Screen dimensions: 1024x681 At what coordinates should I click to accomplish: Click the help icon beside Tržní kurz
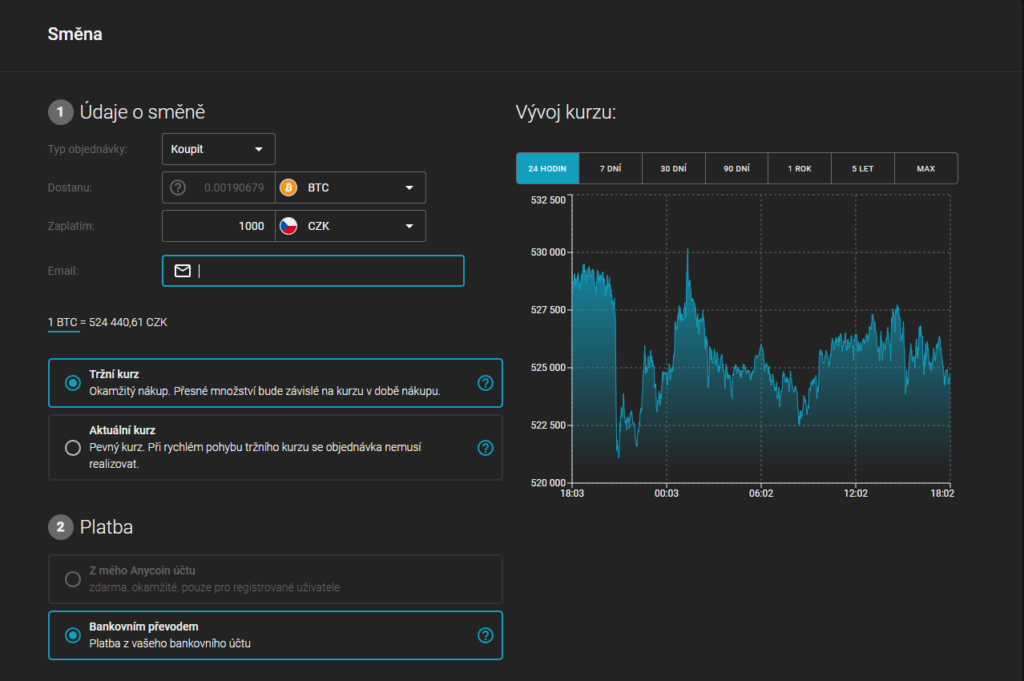[x=485, y=383]
